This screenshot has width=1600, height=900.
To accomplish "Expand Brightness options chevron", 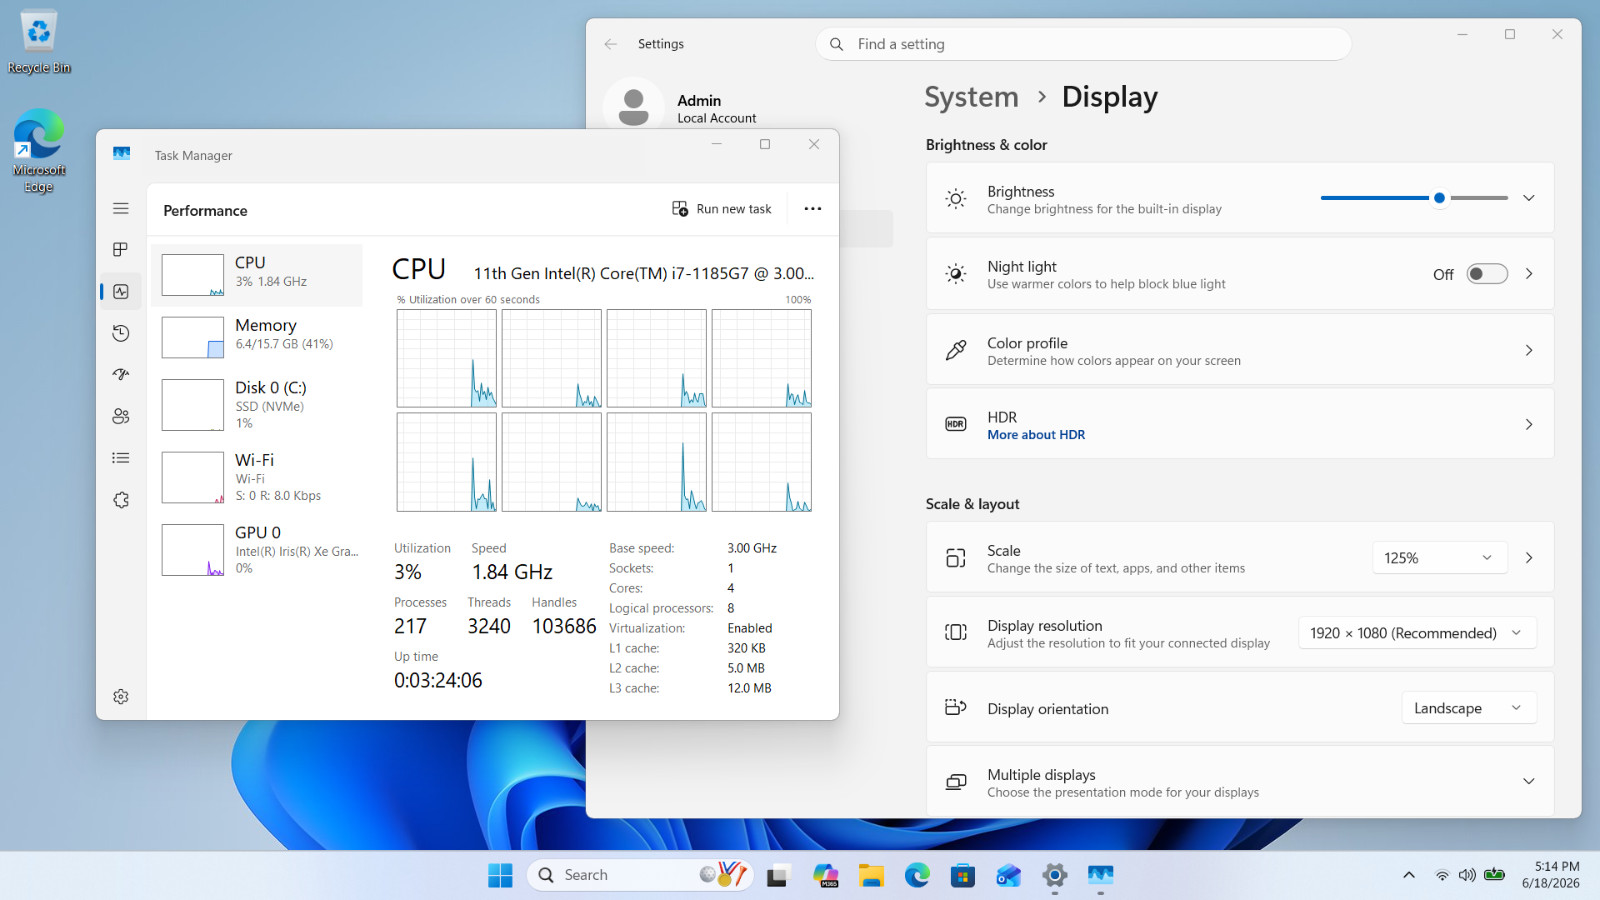I will 1529,198.
